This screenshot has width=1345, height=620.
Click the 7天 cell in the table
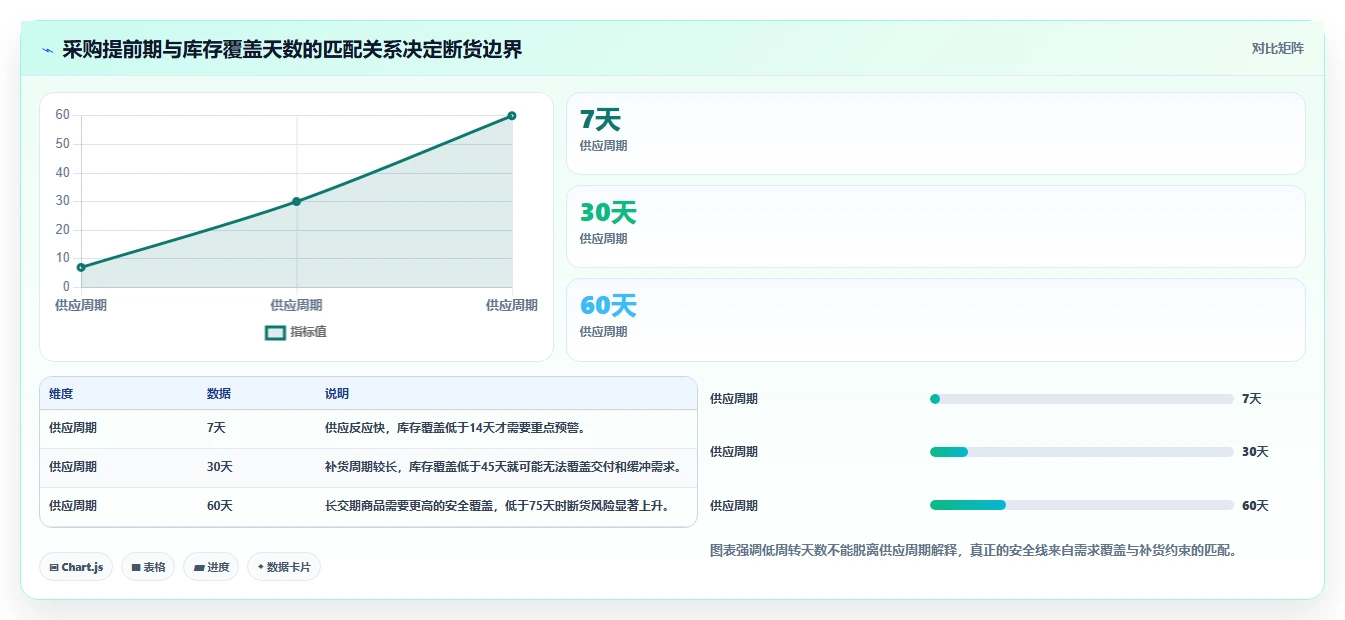[216, 428]
